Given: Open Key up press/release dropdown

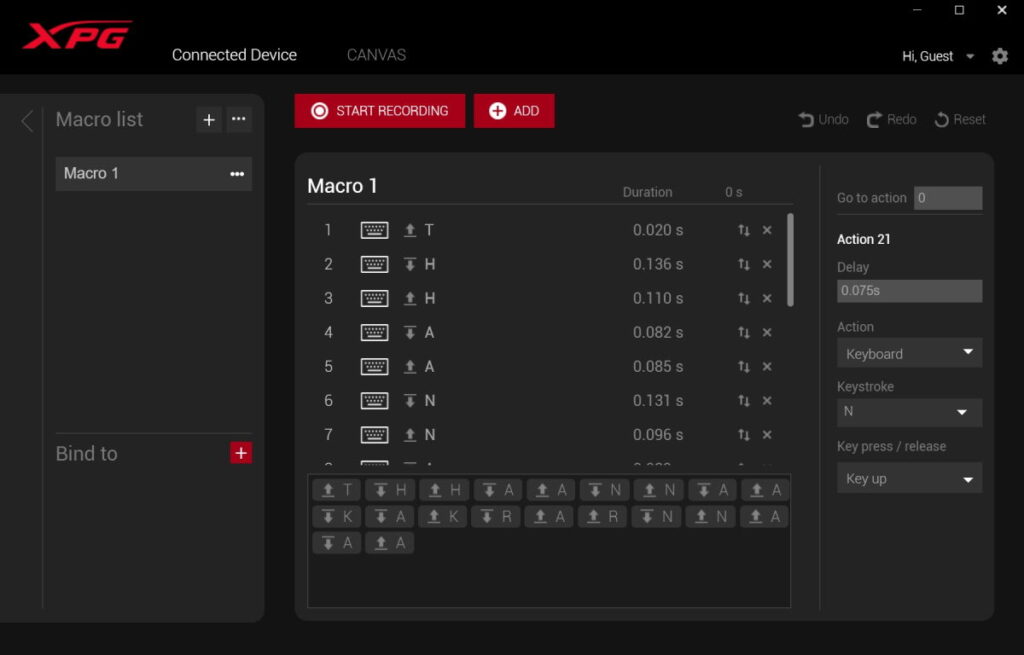Looking at the screenshot, I should coord(909,479).
